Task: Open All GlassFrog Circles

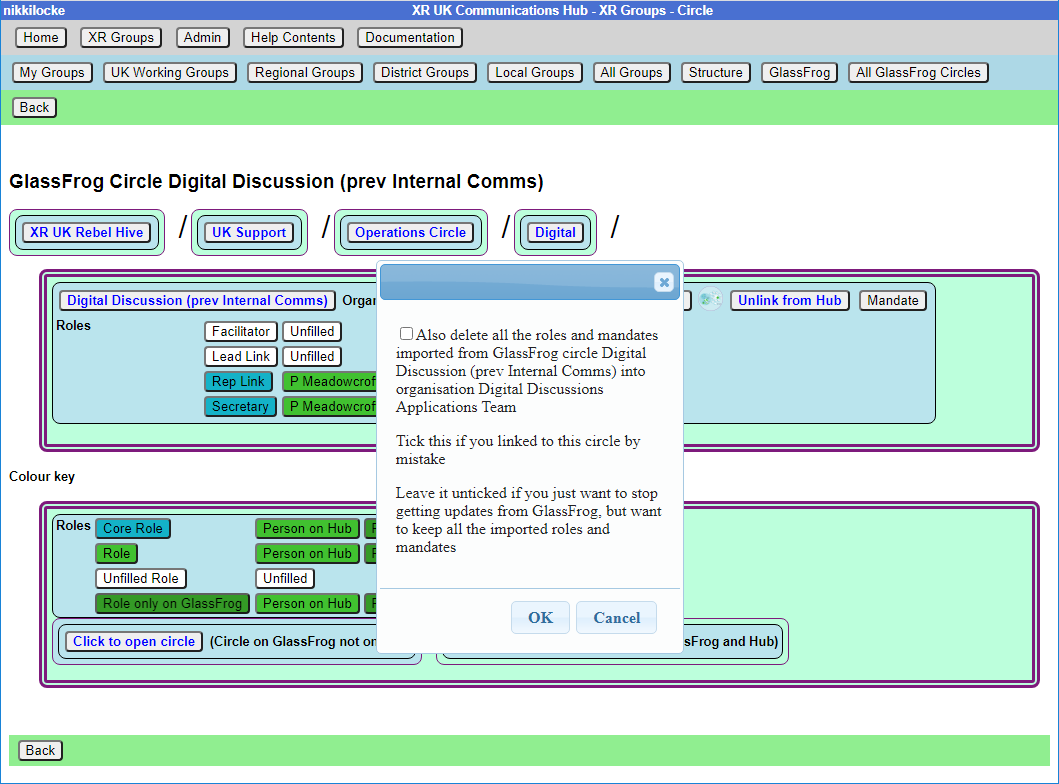Action: (x=919, y=73)
